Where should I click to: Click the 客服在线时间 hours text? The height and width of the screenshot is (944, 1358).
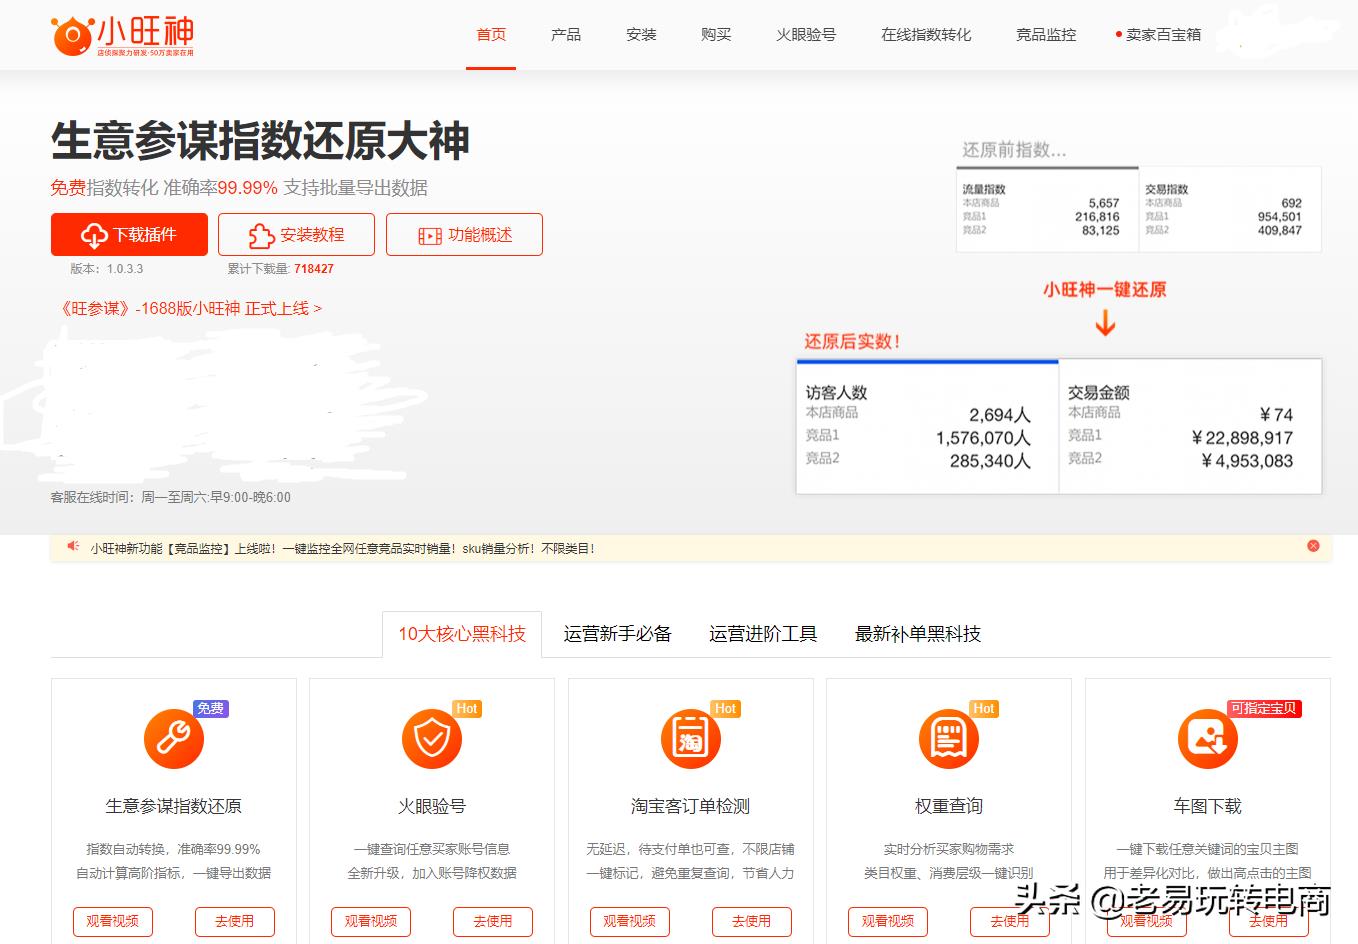tap(171, 497)
